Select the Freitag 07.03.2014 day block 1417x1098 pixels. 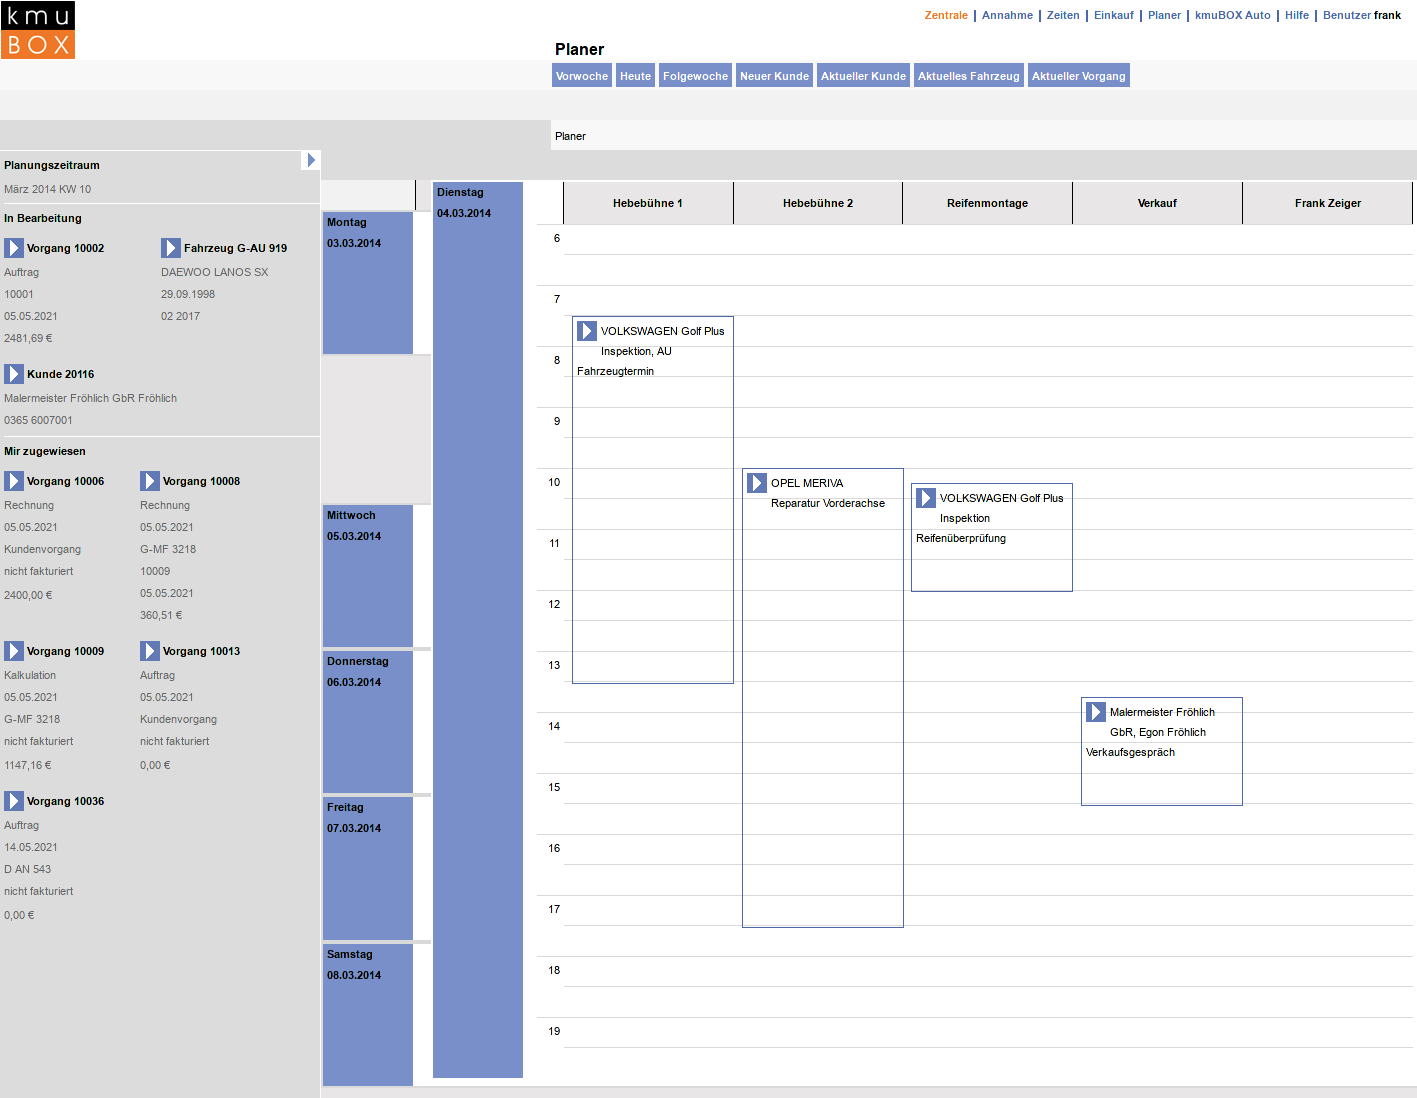click(367, 866)
